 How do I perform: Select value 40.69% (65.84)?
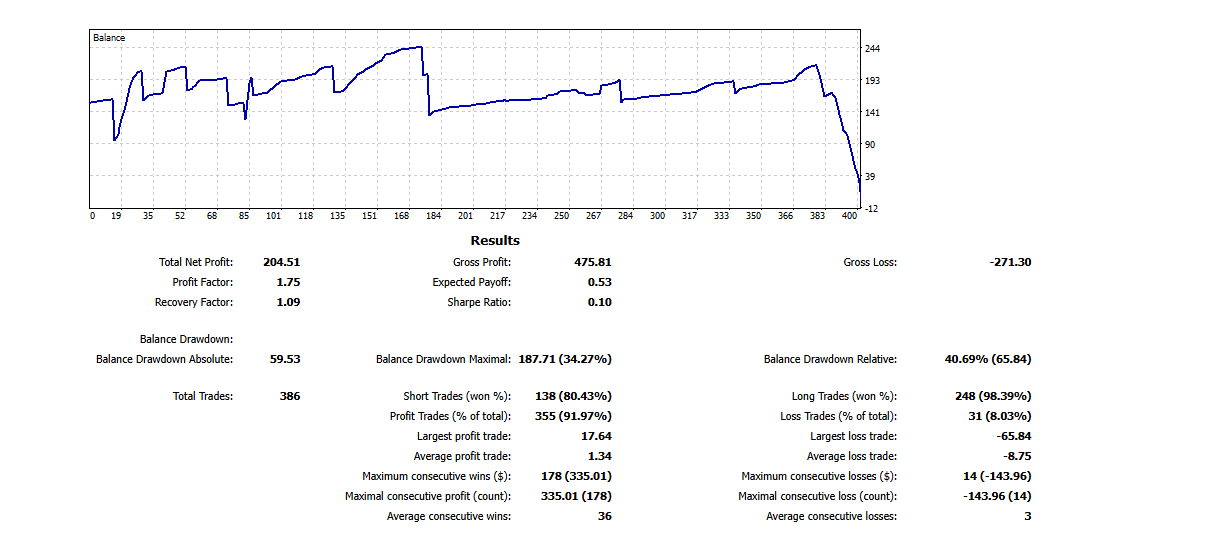click(988, 360)
